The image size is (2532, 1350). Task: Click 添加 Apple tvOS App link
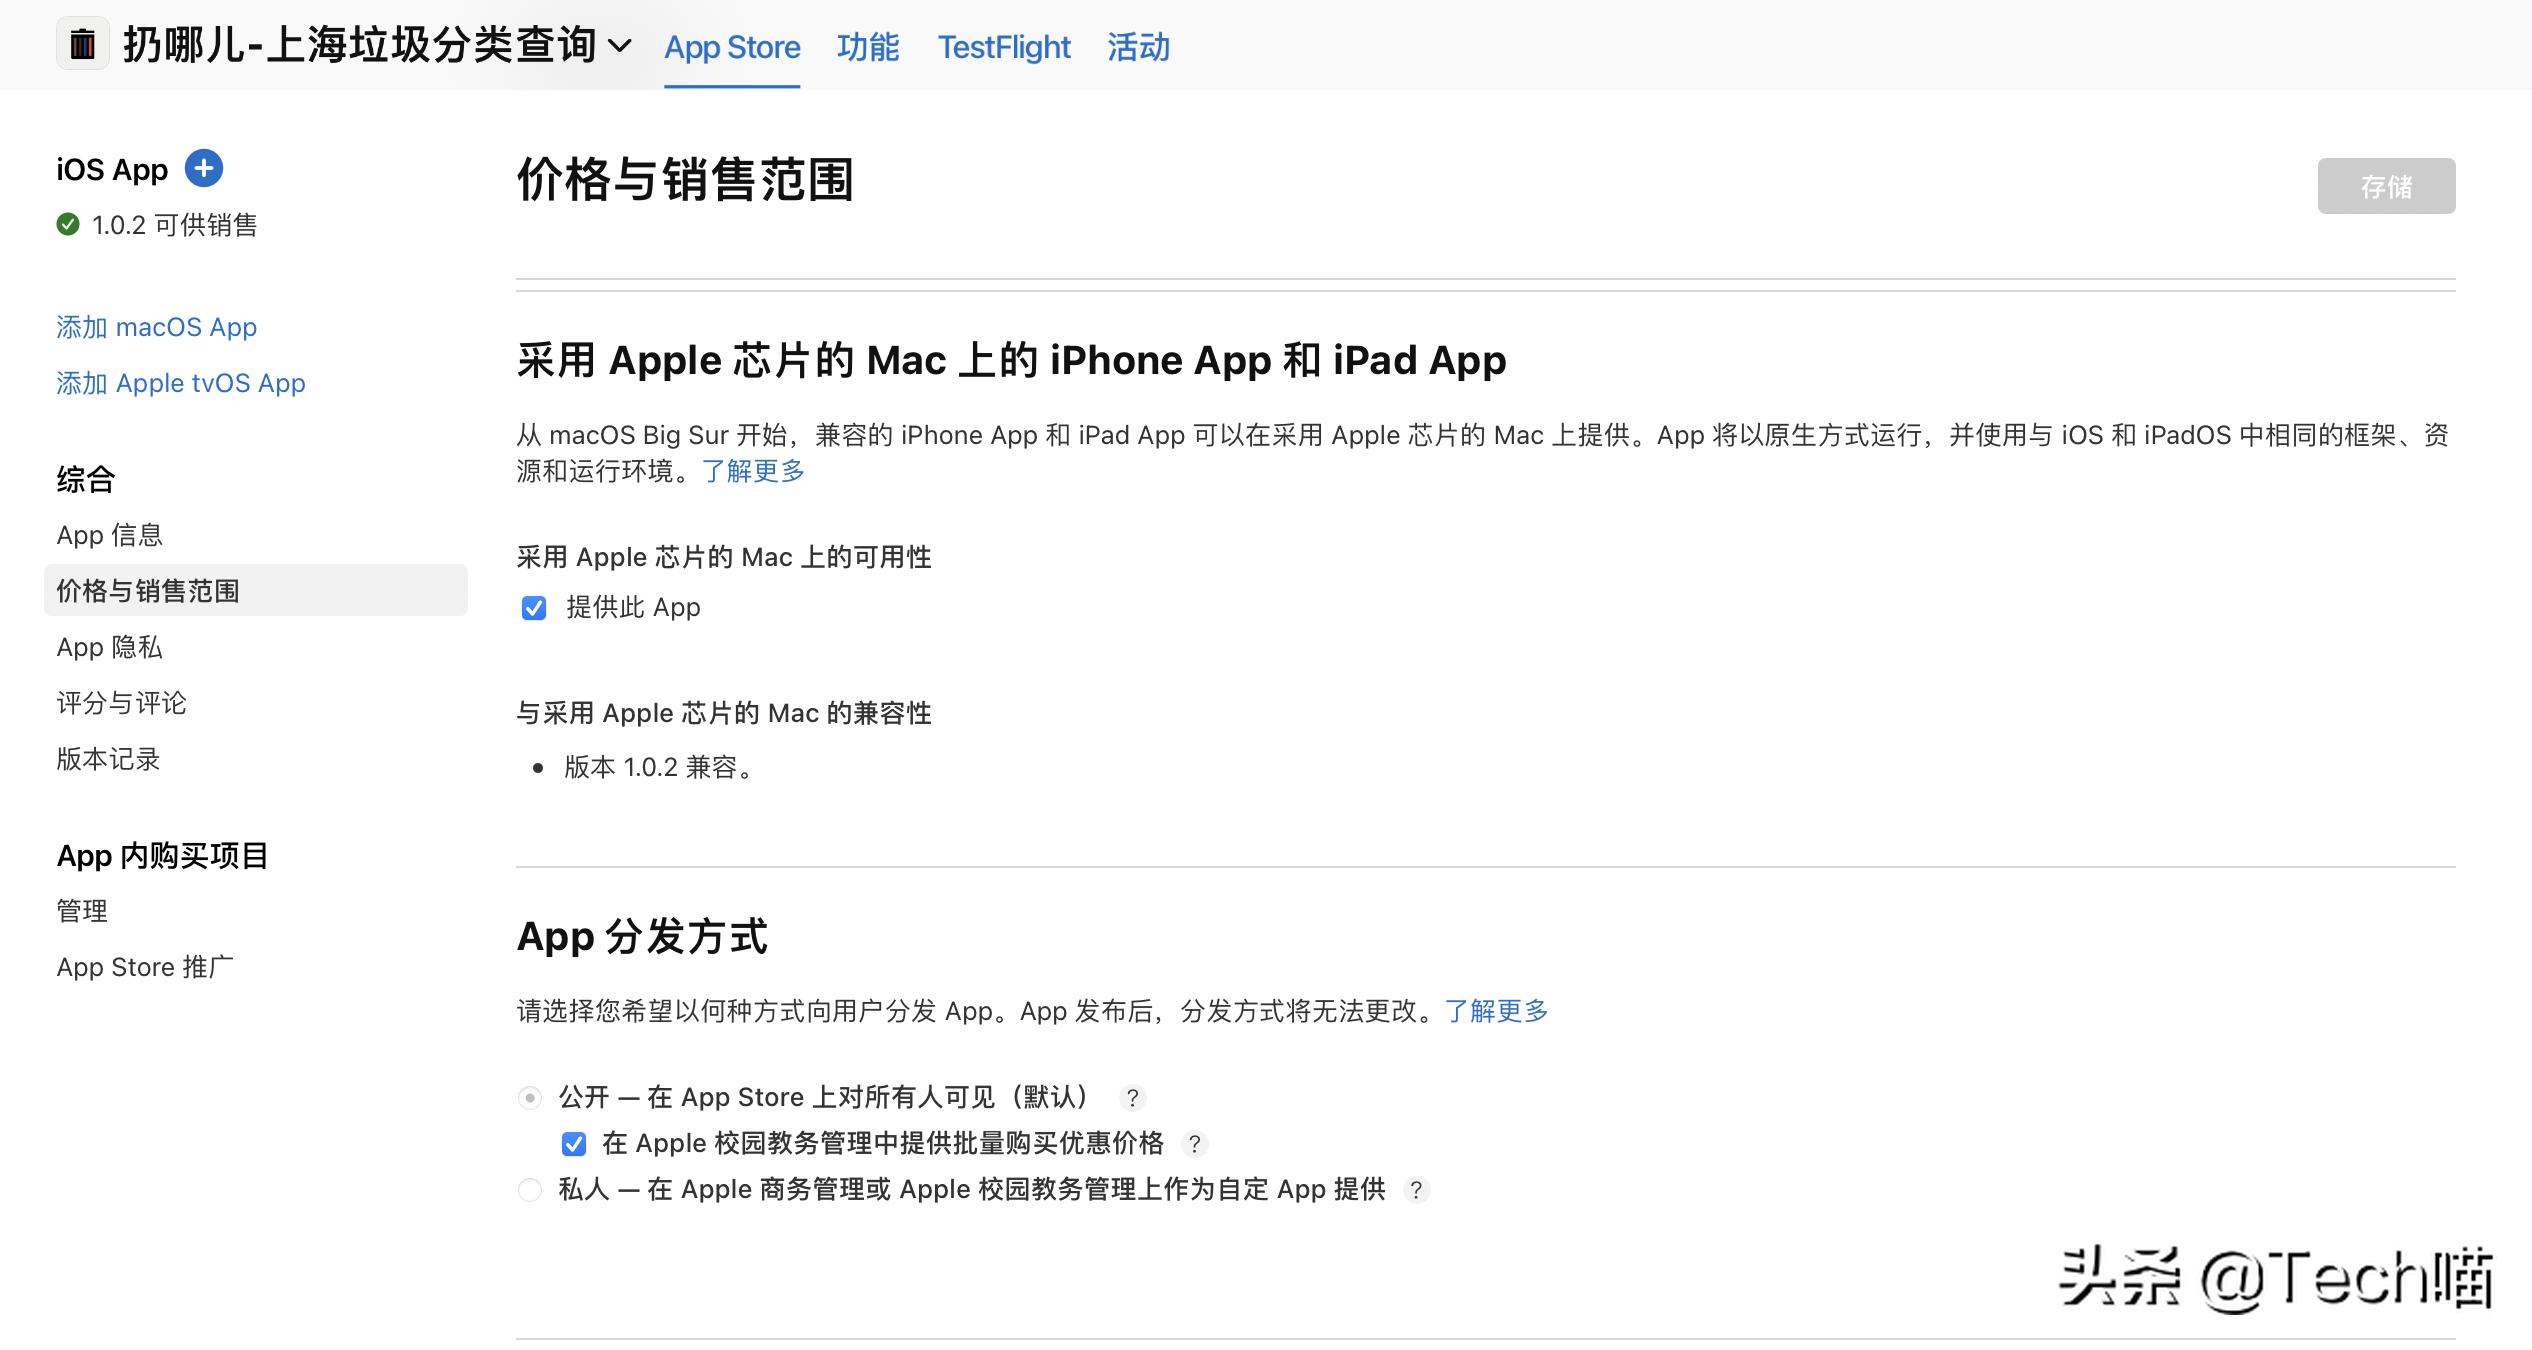[181, 383]
